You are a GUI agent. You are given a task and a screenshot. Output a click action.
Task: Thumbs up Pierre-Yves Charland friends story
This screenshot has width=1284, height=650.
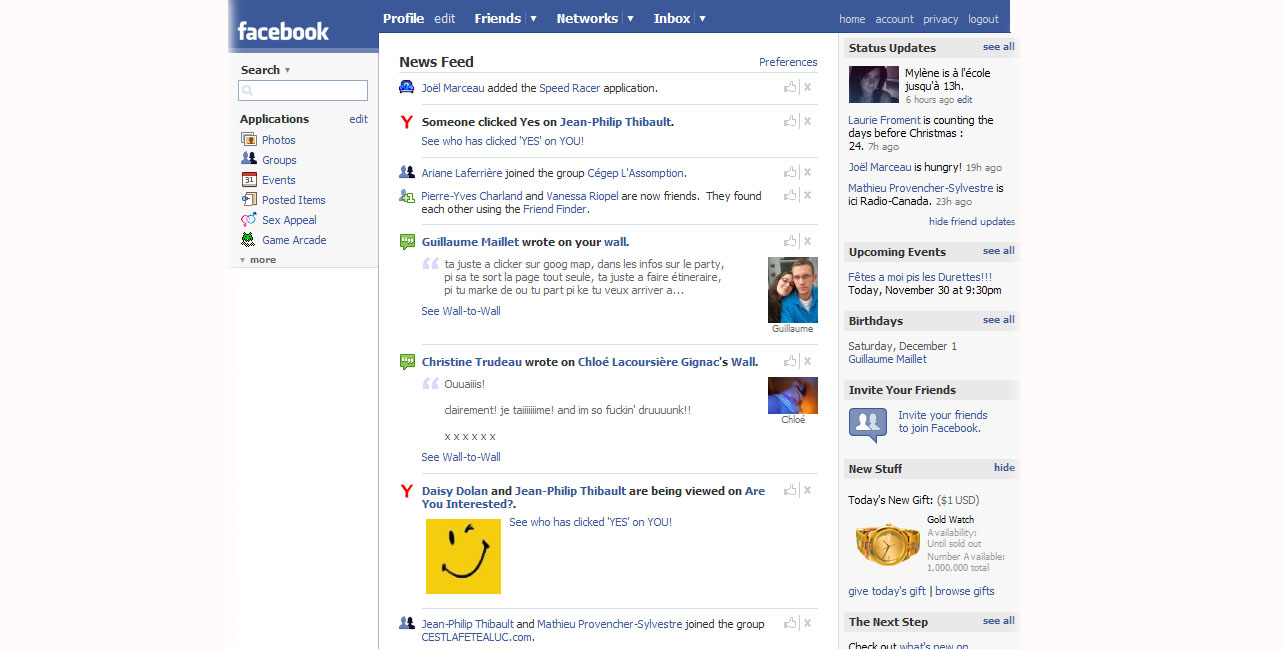click(x=790, y=195)
